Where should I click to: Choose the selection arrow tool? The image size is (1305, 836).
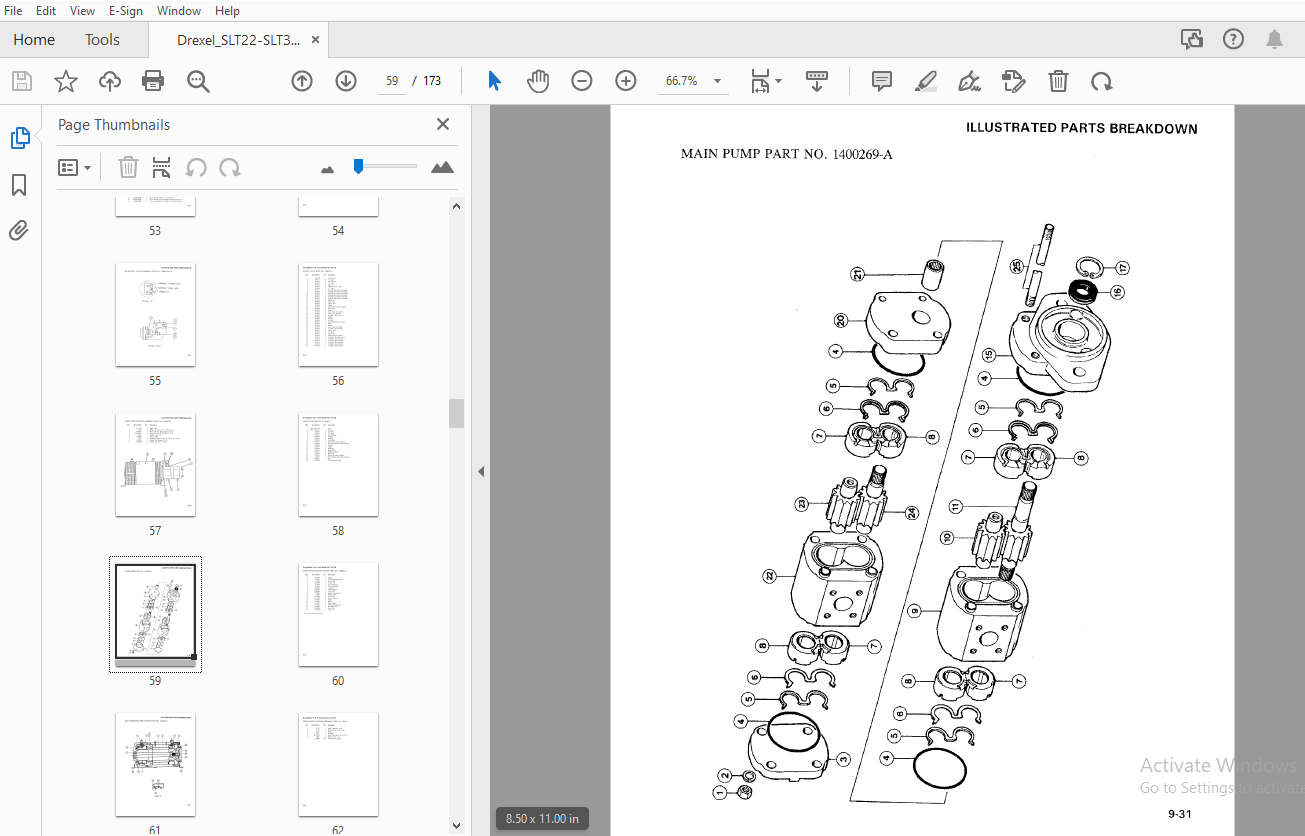click(494, 81)
